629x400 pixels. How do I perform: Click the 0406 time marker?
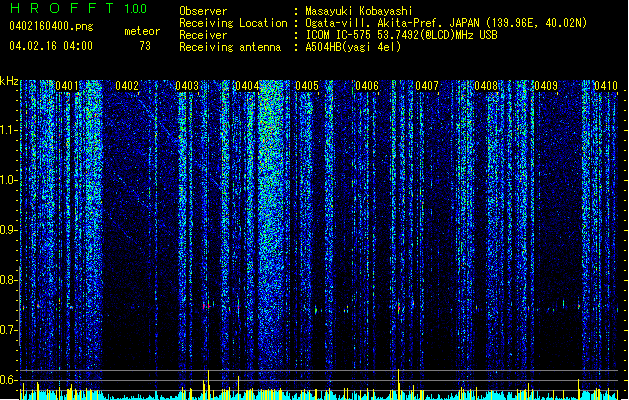pyautogui.click(x=367, y=86)
